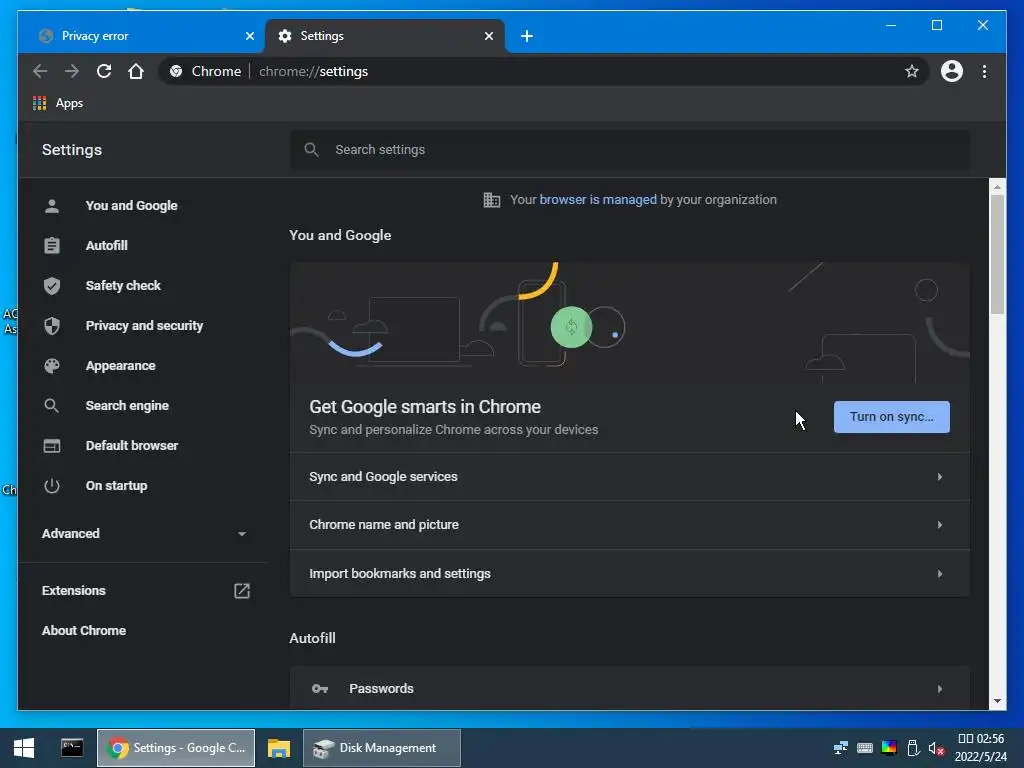The height and width of the screenshot is (768, 1024).
Task: Open the home page icon
Action: coord(136,71)
